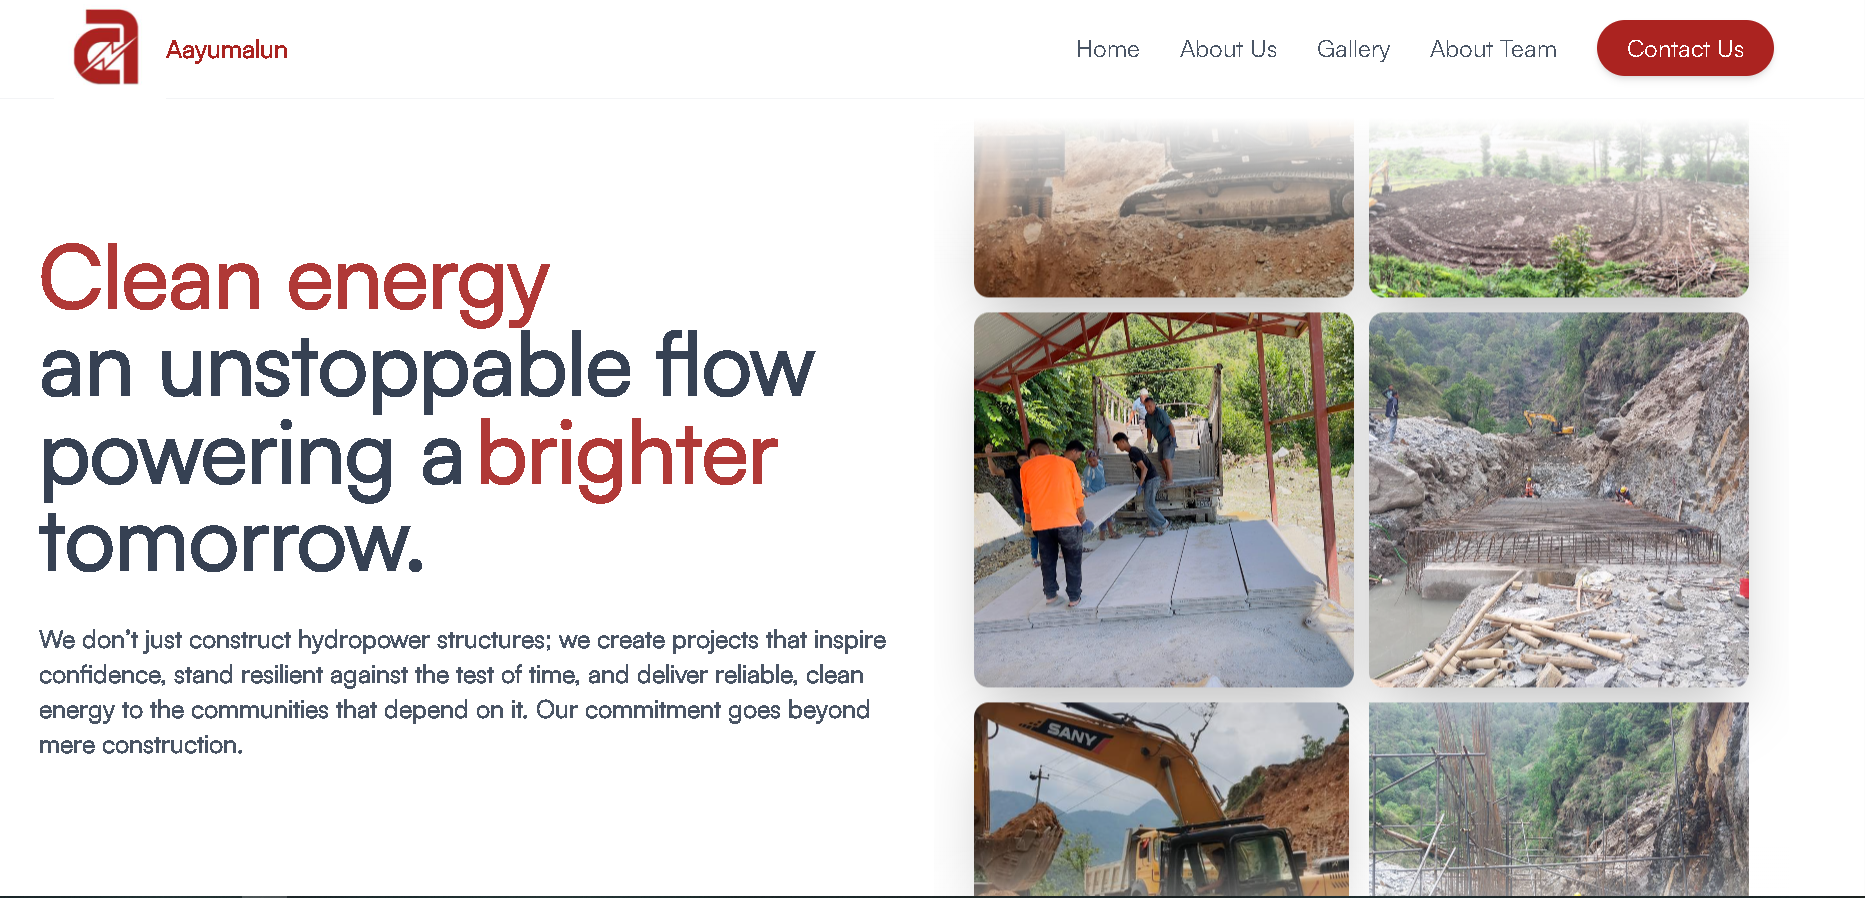Click the Aayumalun red logo icon
1865x898 pixels.
click(106, 47)
